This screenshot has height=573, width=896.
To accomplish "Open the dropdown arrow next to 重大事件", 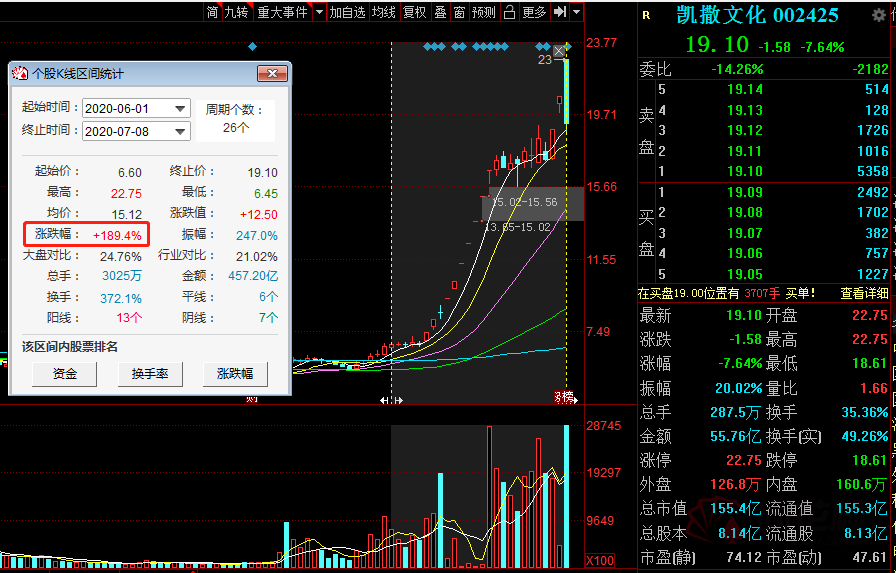I will 319,12.
